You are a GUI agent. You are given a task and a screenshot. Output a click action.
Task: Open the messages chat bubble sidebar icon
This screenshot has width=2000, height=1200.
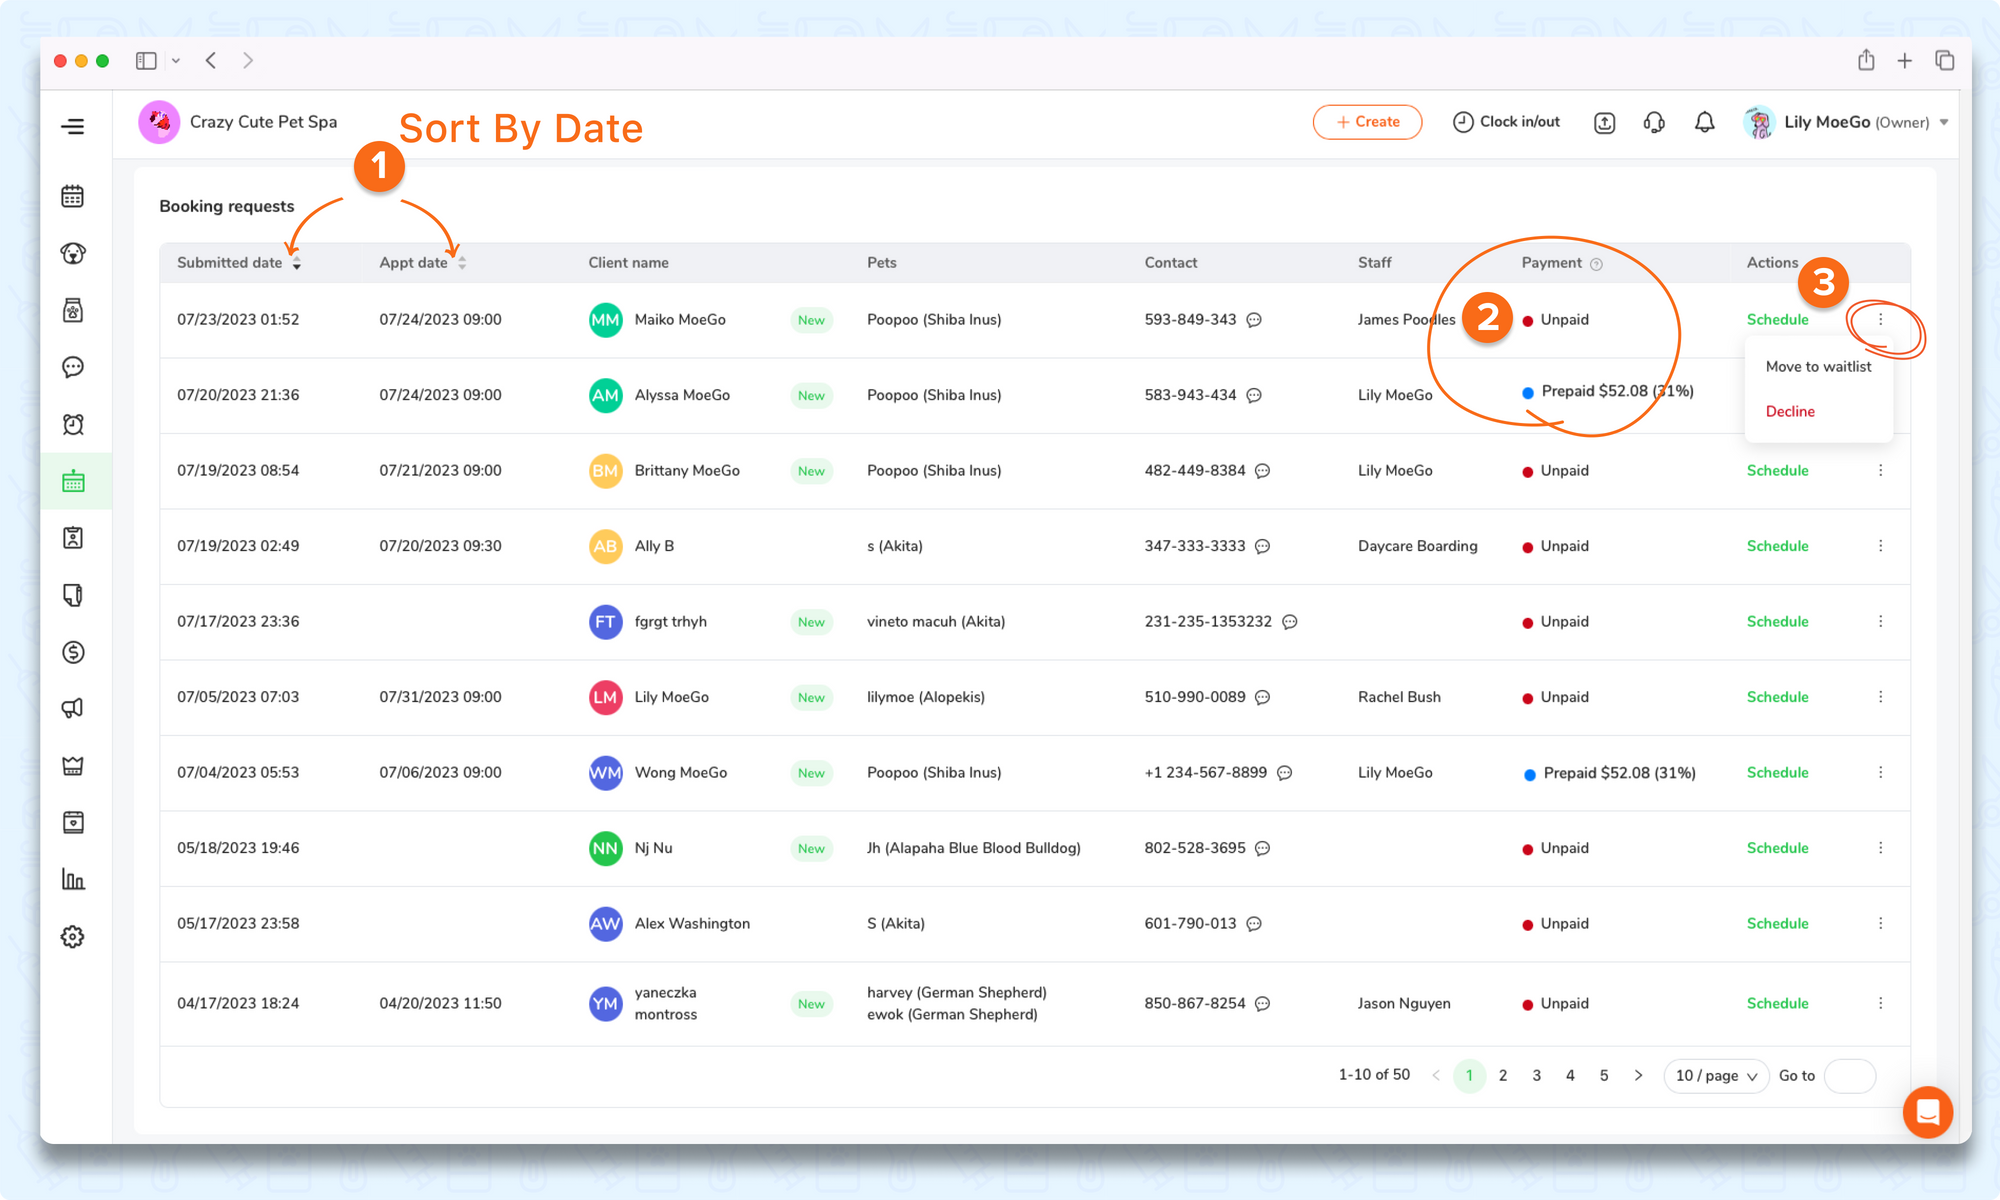tap(72, 367)
